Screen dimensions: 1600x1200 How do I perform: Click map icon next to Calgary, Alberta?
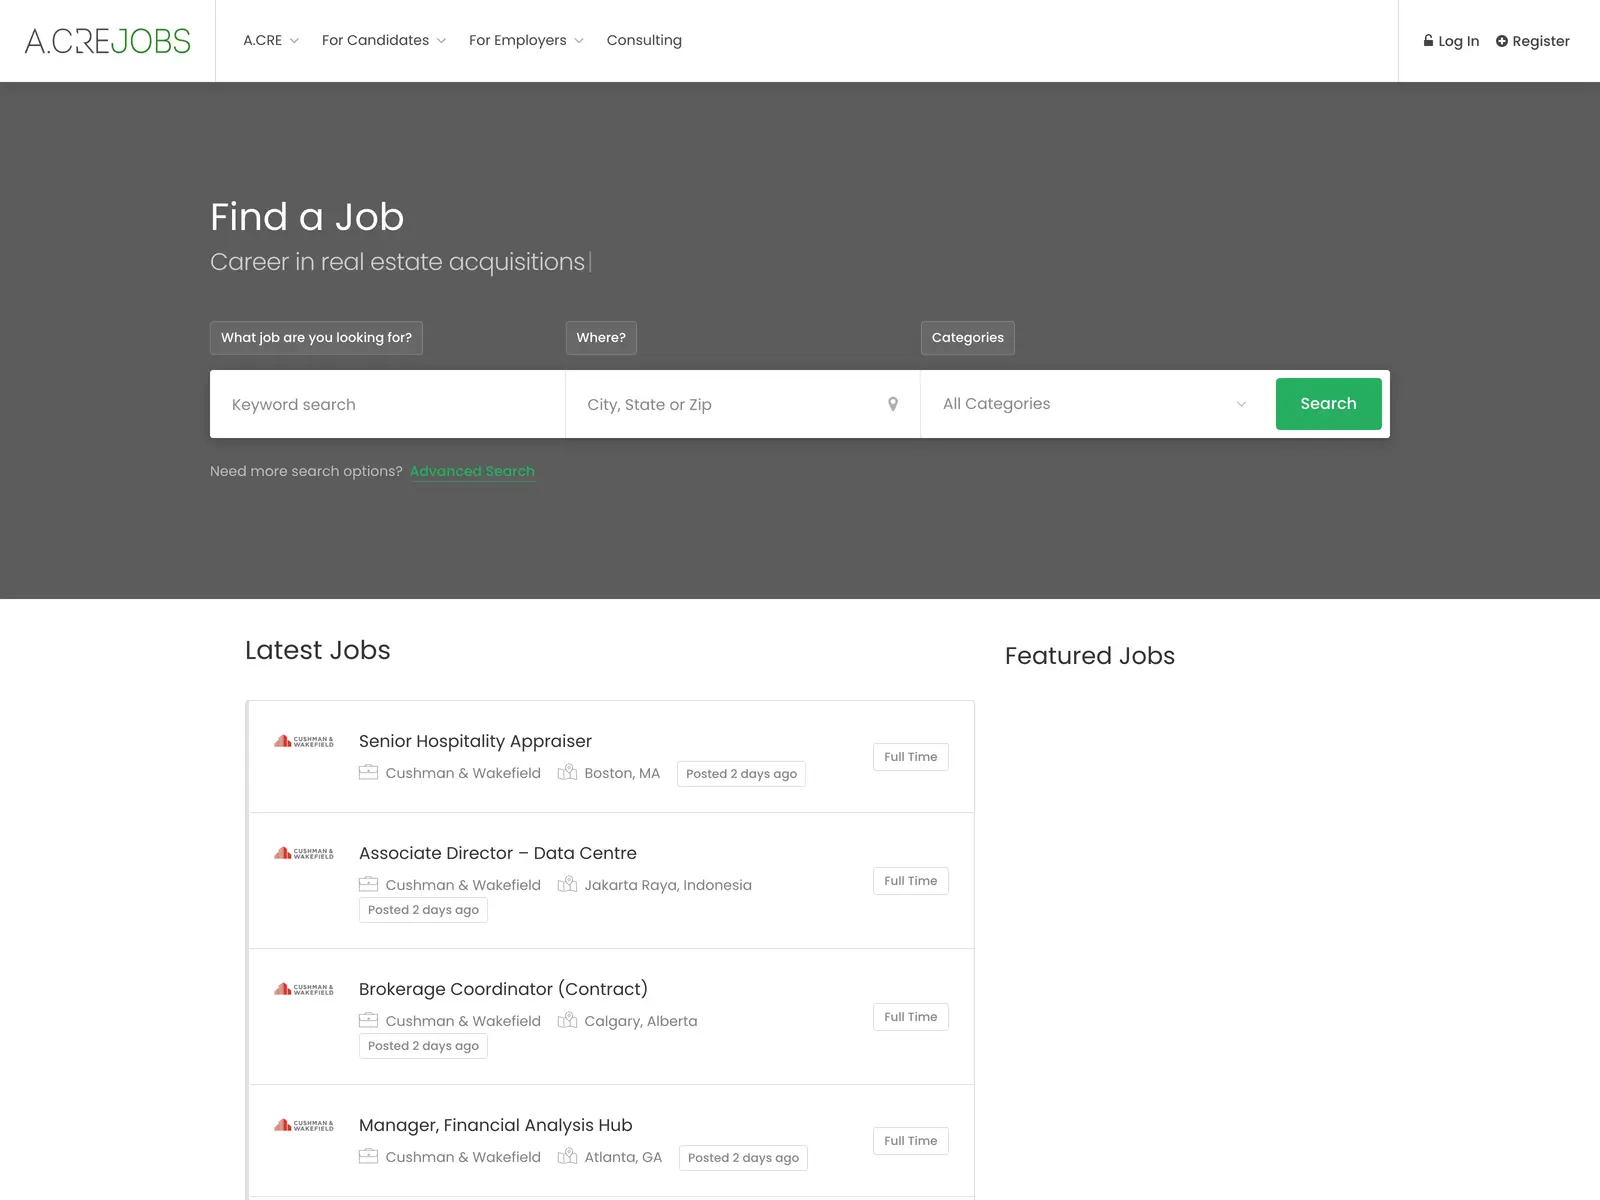[x=567, y=1020]
